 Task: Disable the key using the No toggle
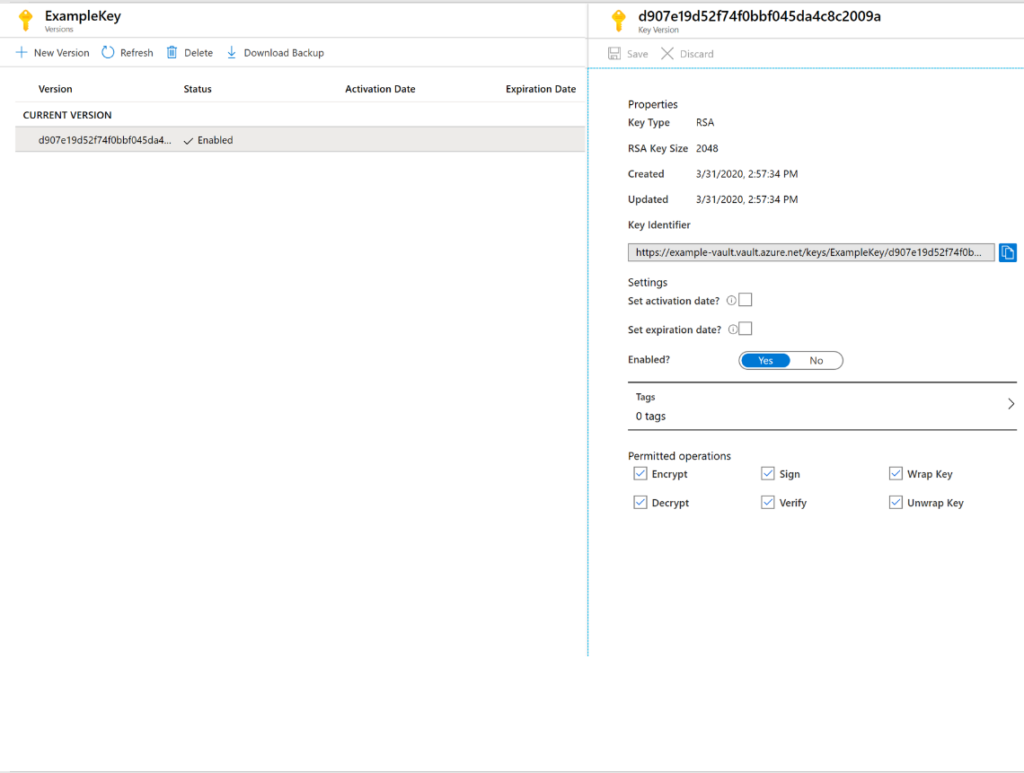[817, 360]
